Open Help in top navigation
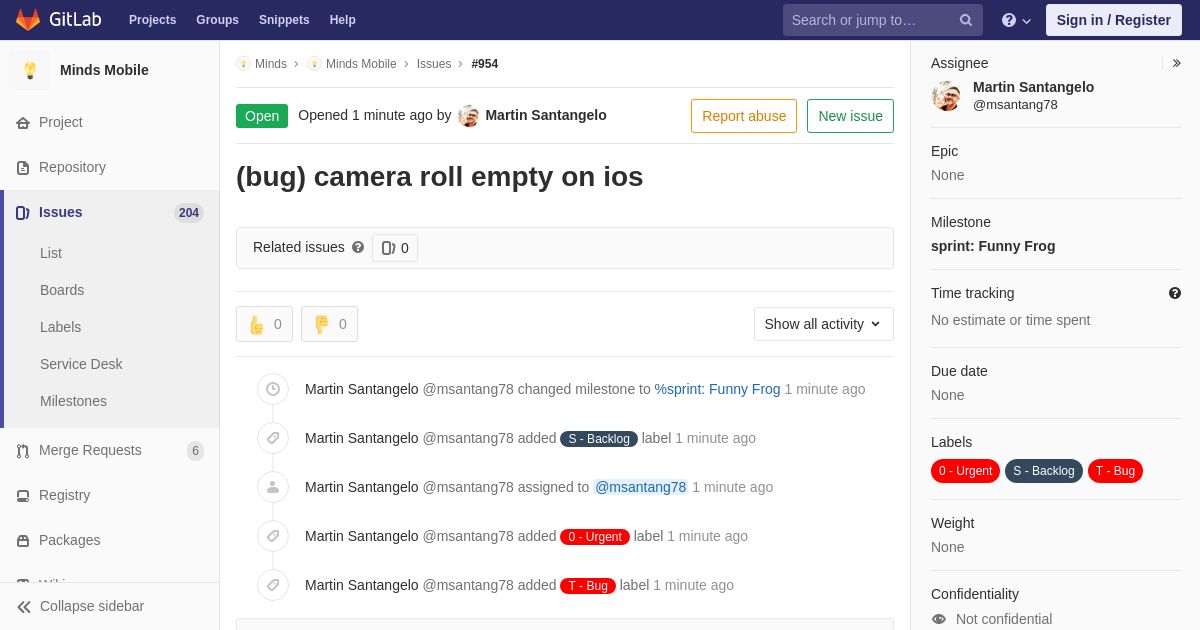The image size is (1200, 630). point(343,20)
